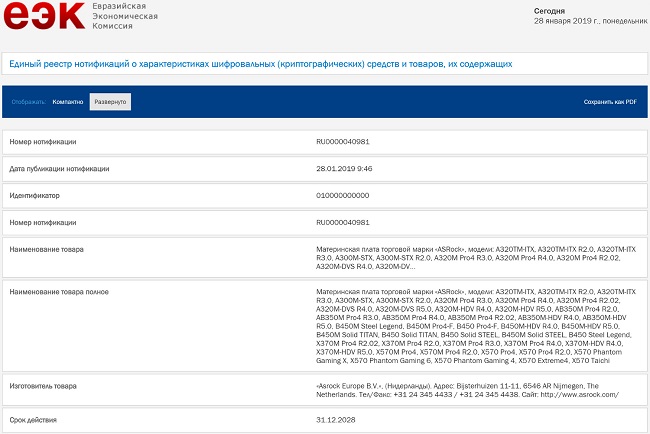This screenshot has height=434, width=650.
Task: Click the Asrock Europe B.V. manufacturer address
Action: [x=468, y=390]
